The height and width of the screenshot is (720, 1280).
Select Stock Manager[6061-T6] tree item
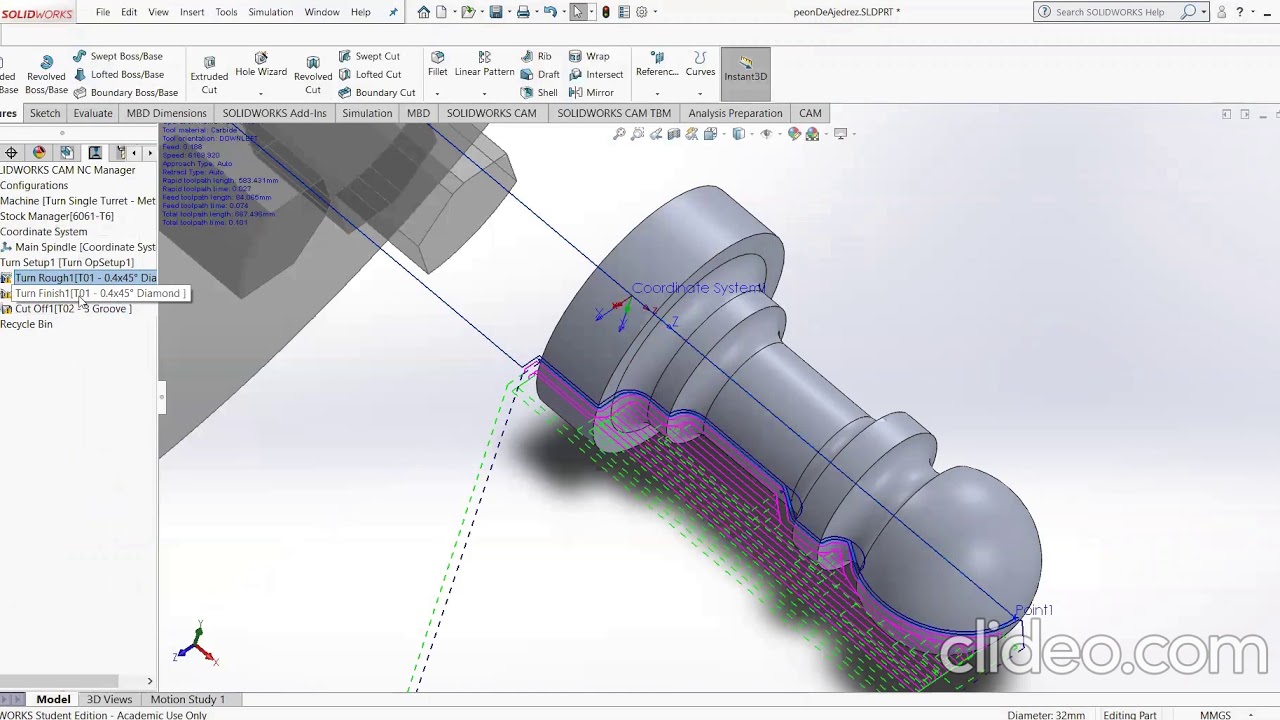pos(57,216)
